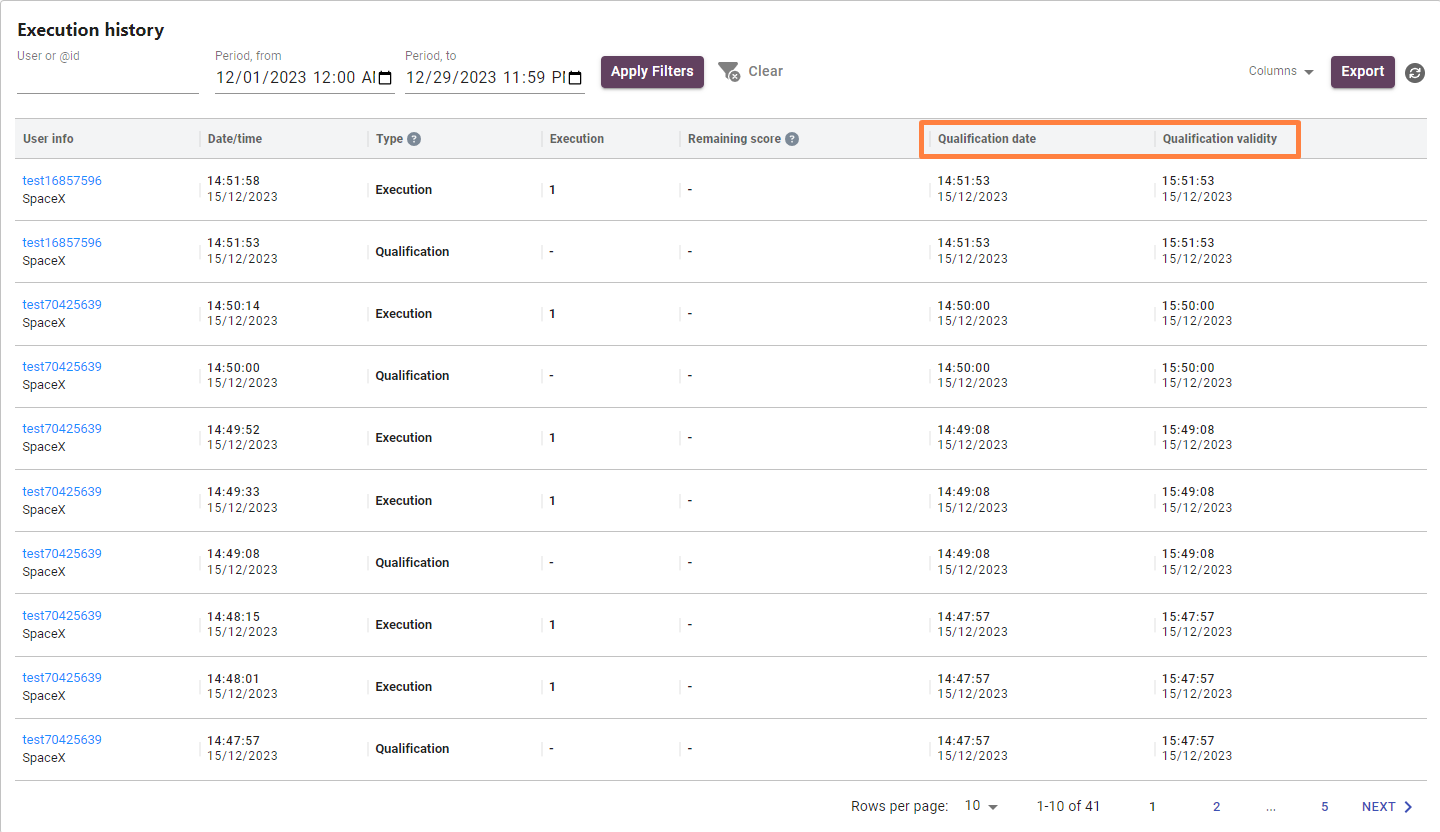The image size is (1440, 832).
Task: Click the User info column header
Action: coord(48,139)
